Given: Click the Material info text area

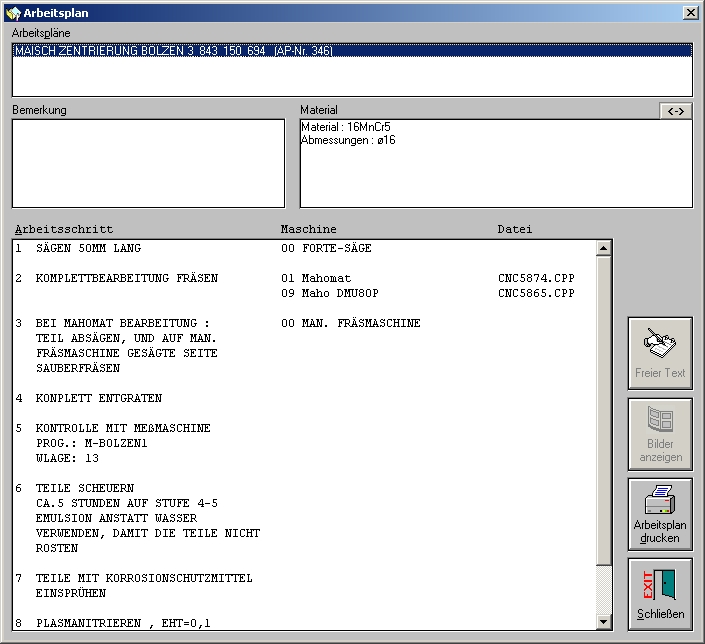Looking at the screenshot, I should click(495, 163).
